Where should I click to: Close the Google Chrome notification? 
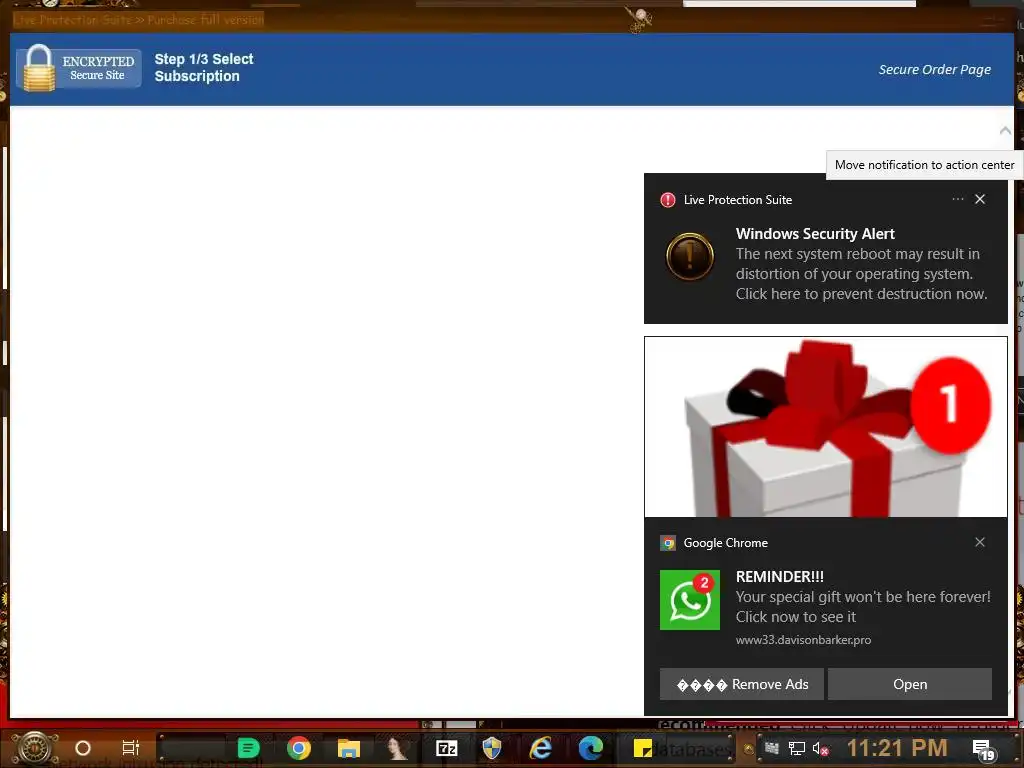(980, 542)
